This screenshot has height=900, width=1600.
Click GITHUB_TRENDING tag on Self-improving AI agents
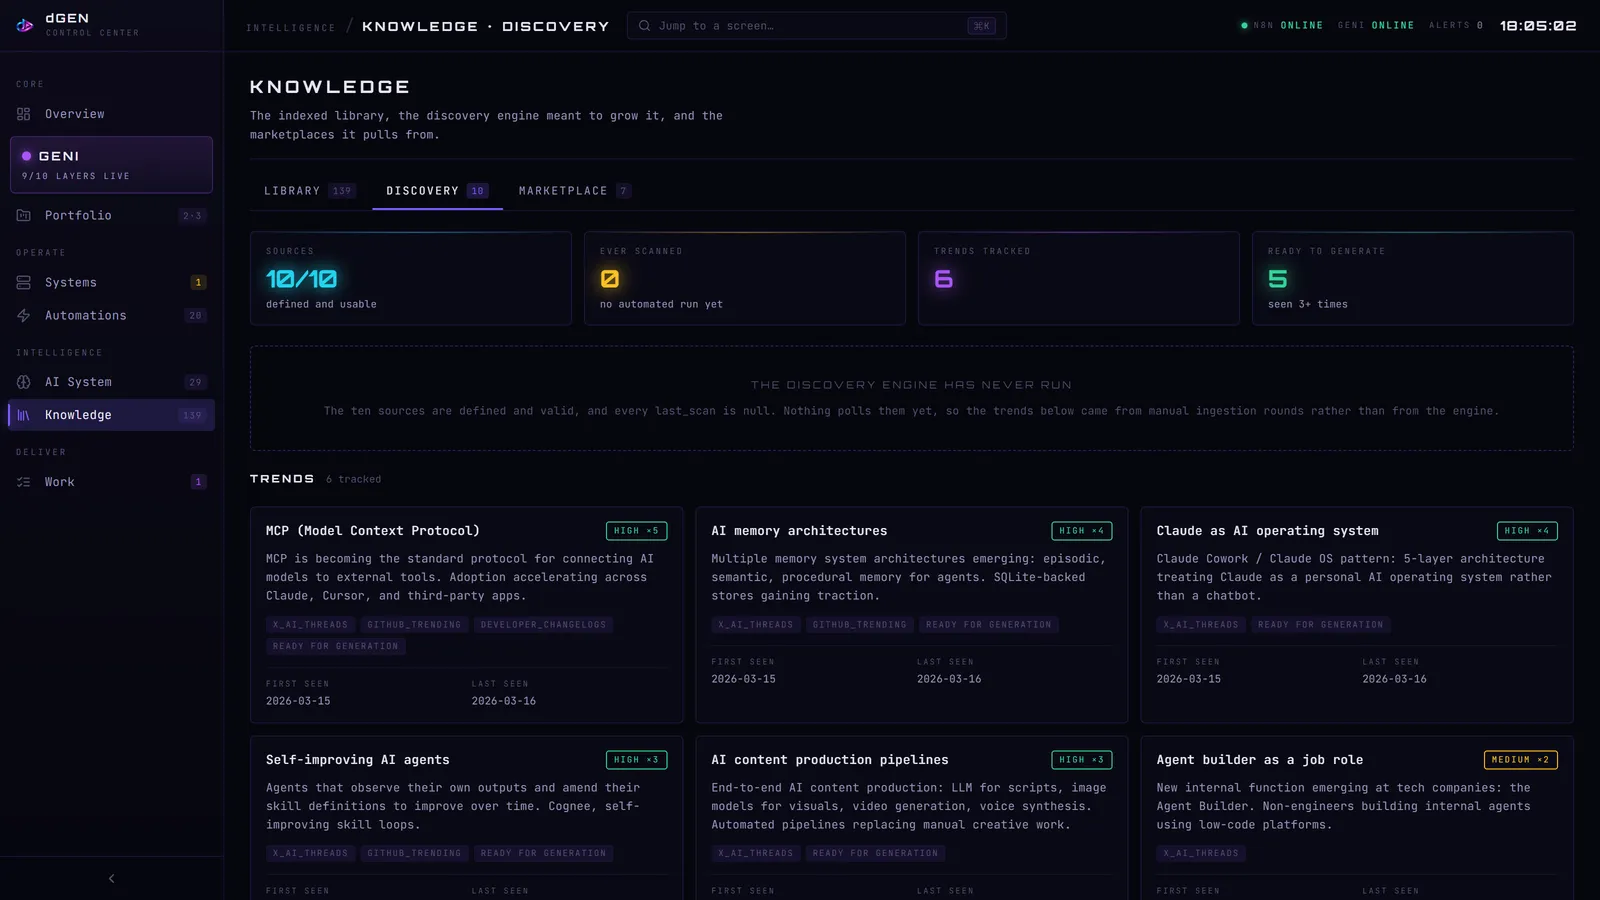tap(414, 854)
